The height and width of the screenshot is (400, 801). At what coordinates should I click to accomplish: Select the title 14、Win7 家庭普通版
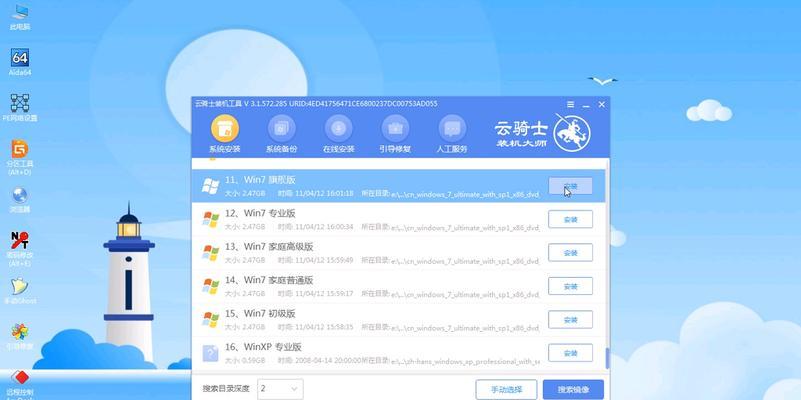click(x=269, y=280)
